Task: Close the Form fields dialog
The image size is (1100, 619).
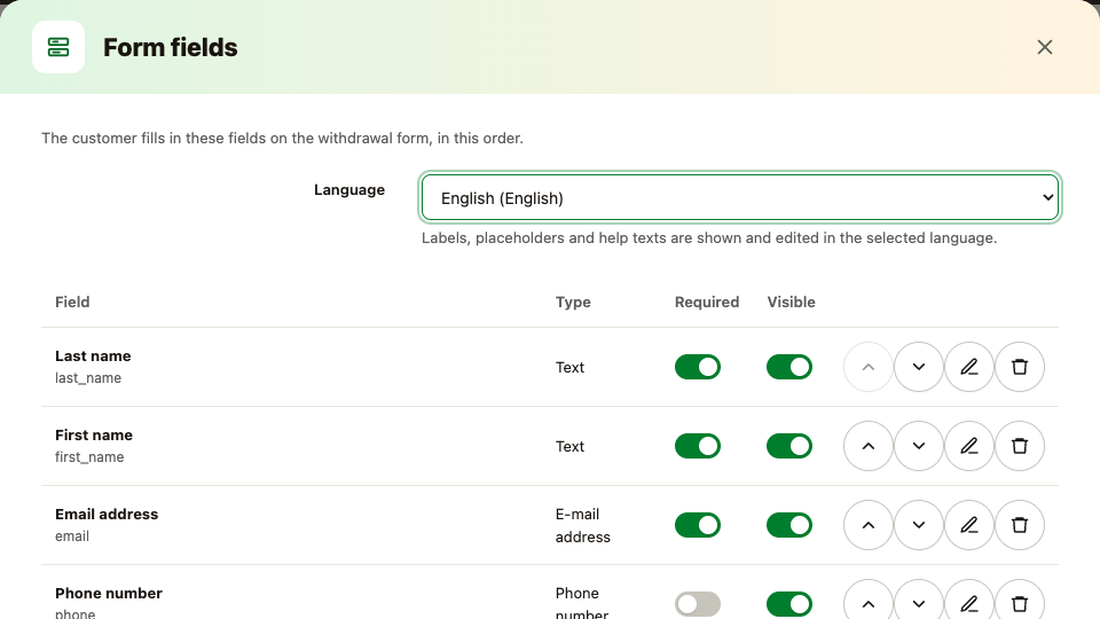Action: click(1045, 47)
